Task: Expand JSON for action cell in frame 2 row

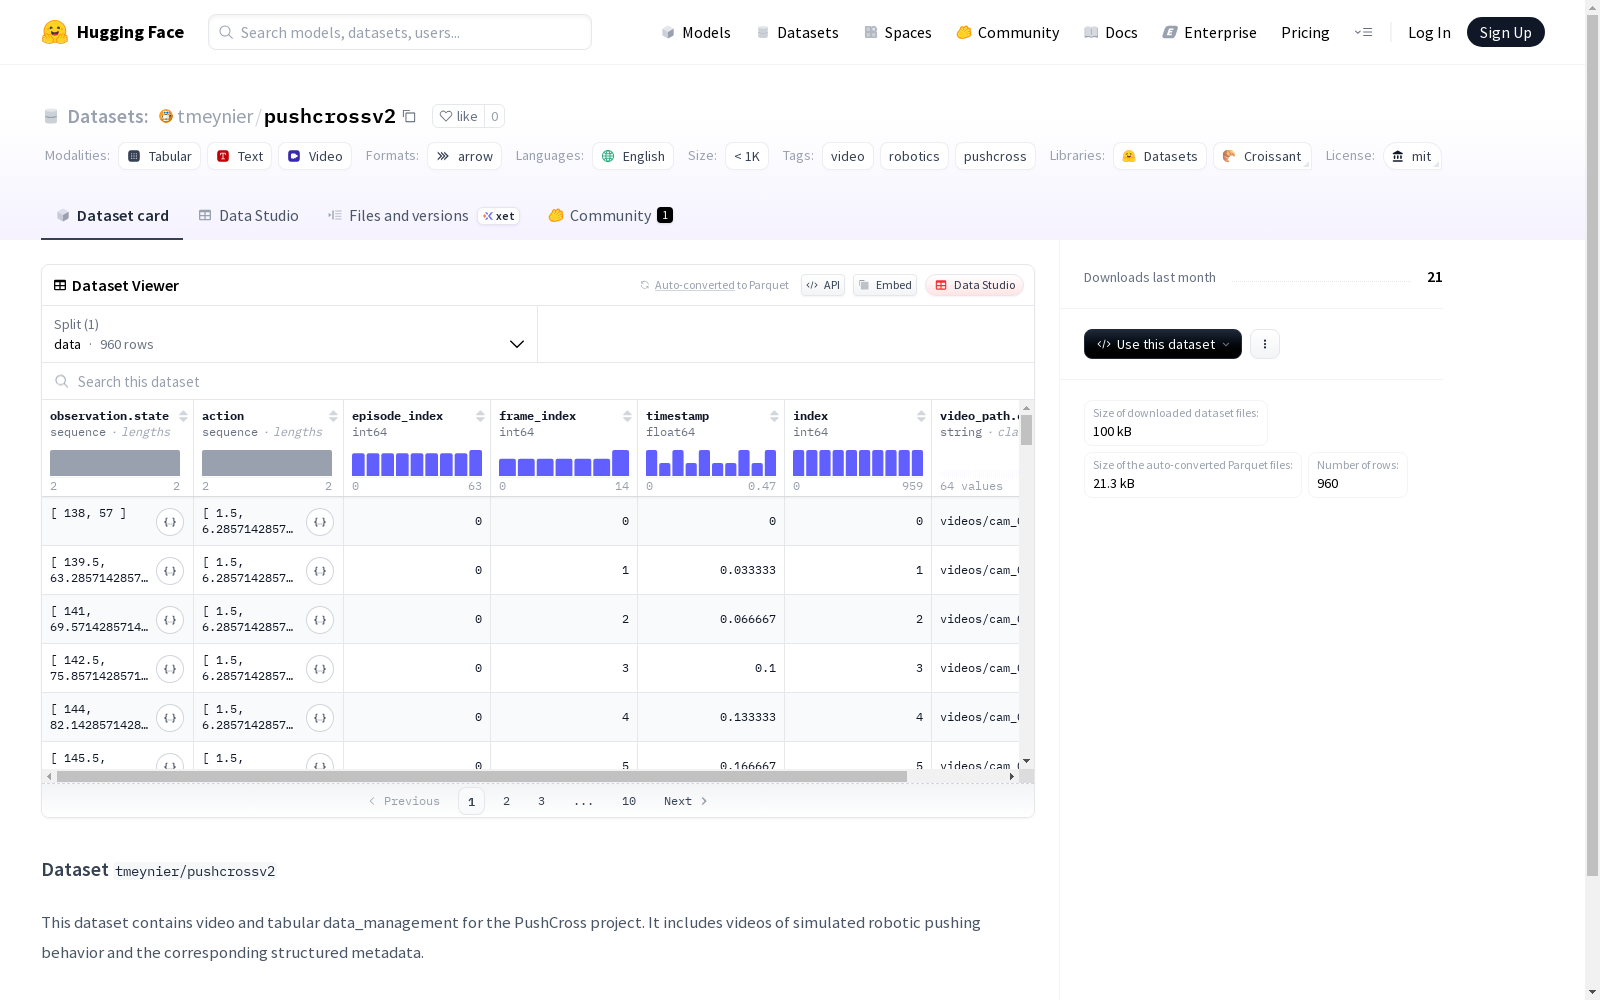Action: tap(320, 620)
